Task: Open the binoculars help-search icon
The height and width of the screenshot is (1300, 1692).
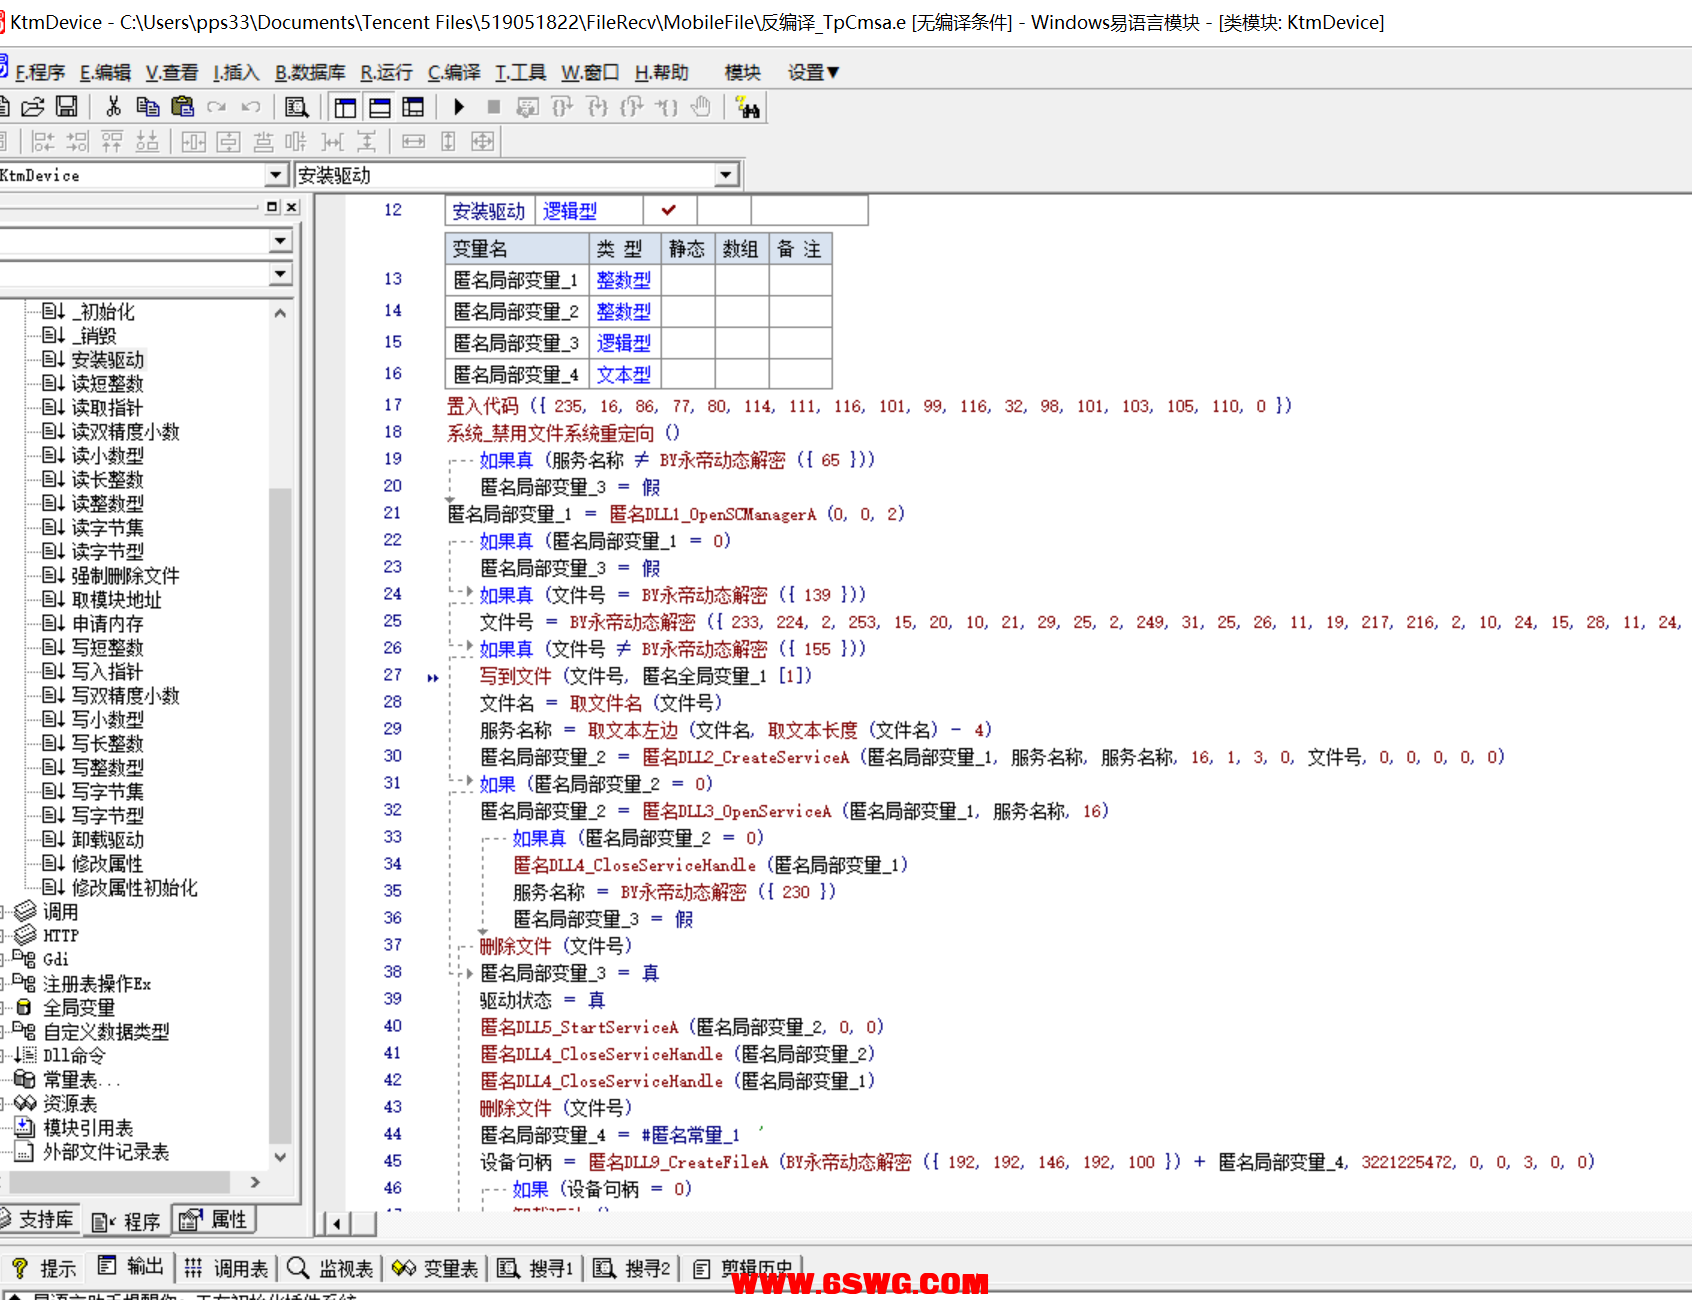Action: click(747, 107)
